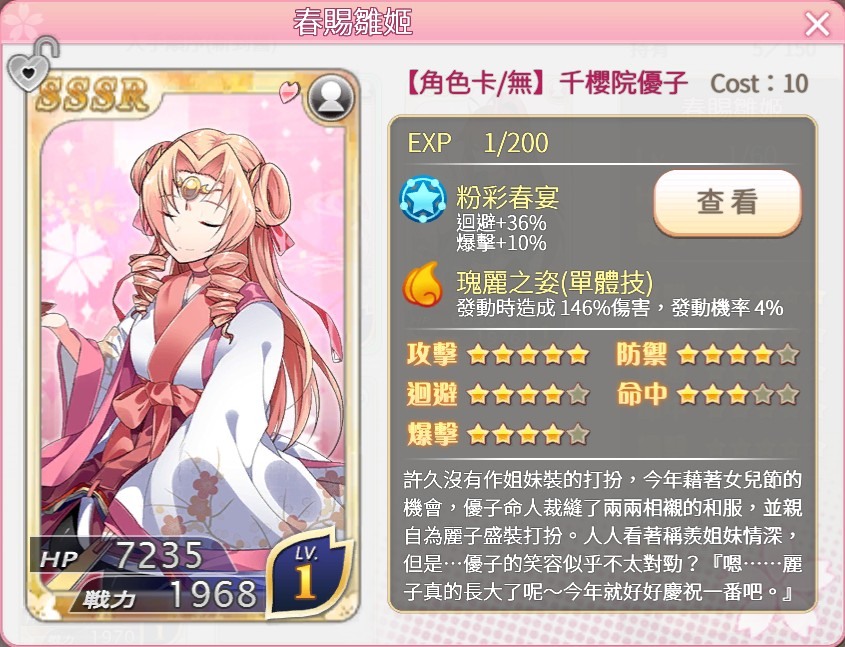The width and height of the screenshot is (845, 647).
Task: Close the 春賜雛姬 dialog with X
Action: click(817, 24)
